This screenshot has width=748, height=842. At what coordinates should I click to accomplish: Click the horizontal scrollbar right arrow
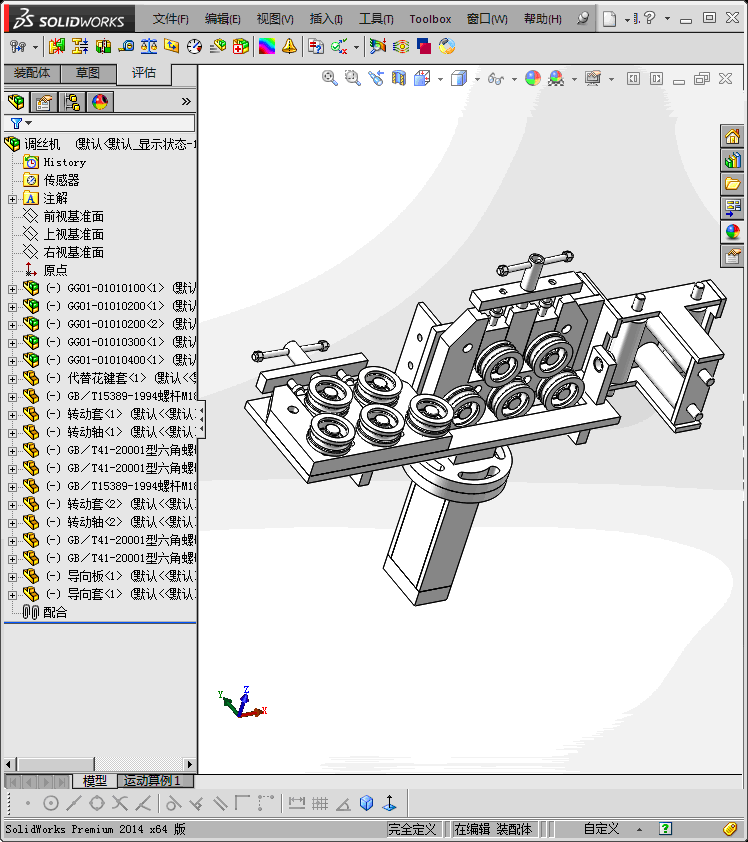tap(189, 764)
